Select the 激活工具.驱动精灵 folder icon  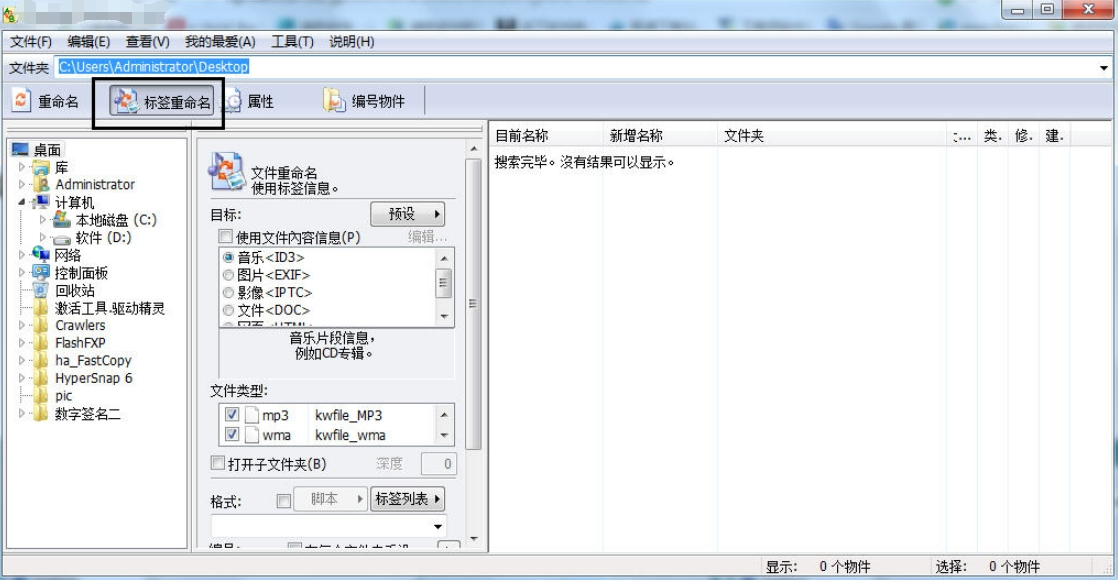pyautogui.click(x=41, y=307)
